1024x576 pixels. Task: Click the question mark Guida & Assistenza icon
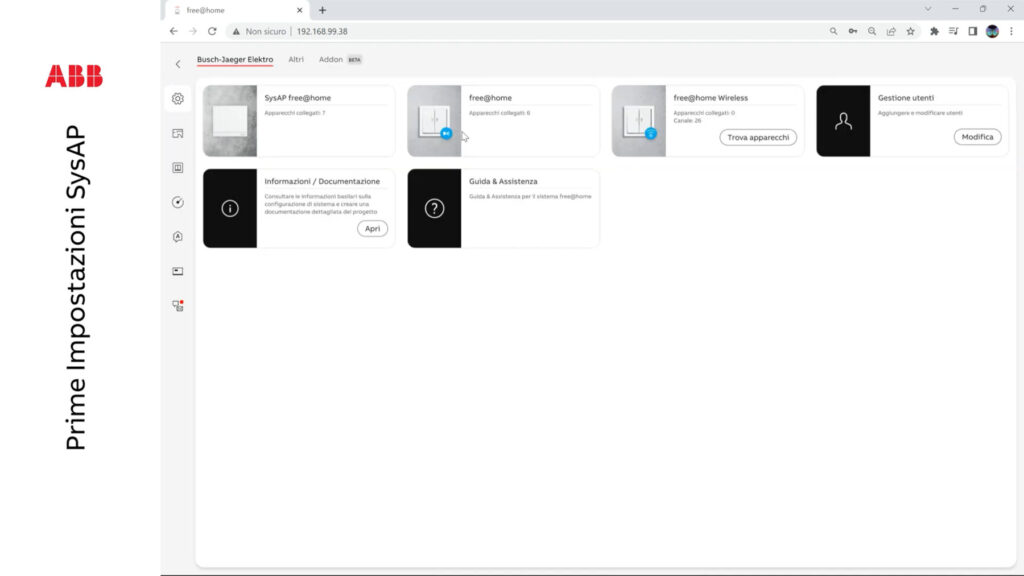[434, 208]
